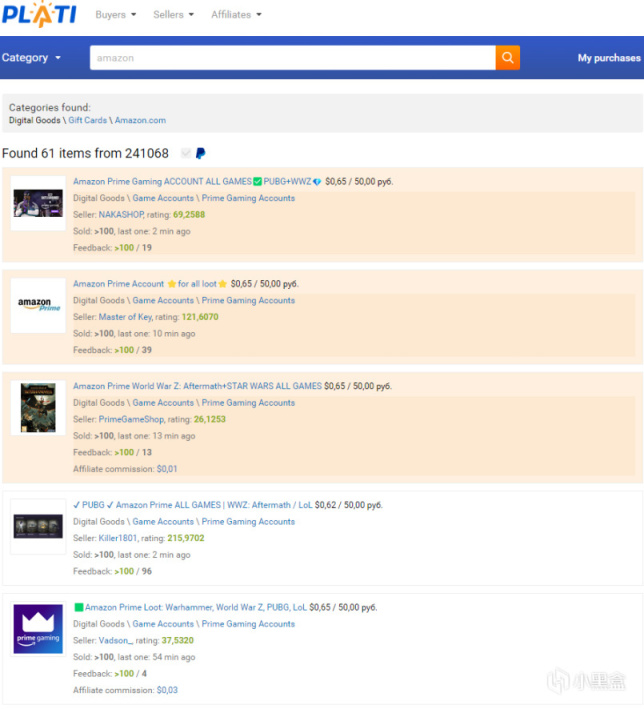Click the prime gaming crown thumbnail

pos(38,629)
